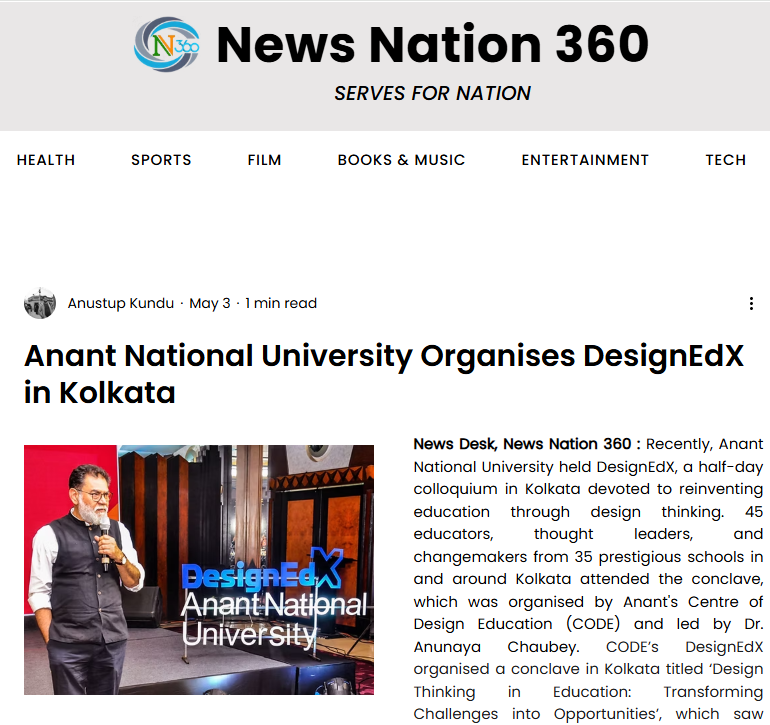Open the Health menu item
770x725 pixels.
point(46,160)
